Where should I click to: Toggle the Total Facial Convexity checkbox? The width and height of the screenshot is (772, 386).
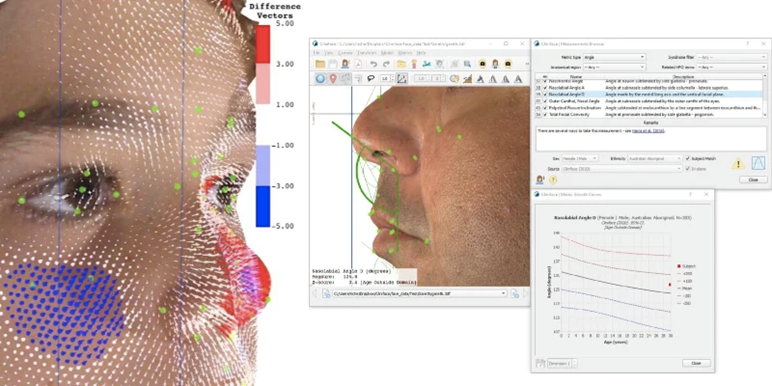click(x=546, y=115)
